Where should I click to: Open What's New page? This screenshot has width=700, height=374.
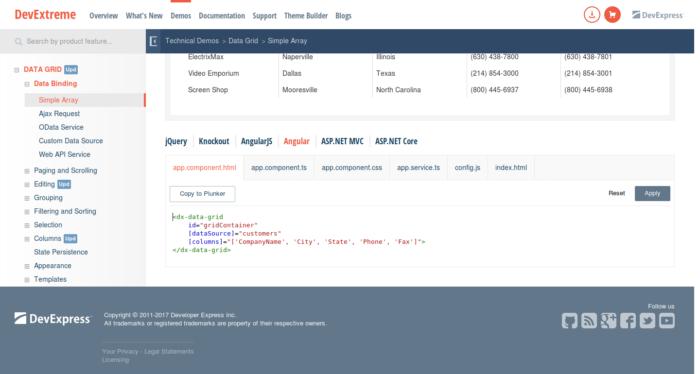click(x=144, y=16)
